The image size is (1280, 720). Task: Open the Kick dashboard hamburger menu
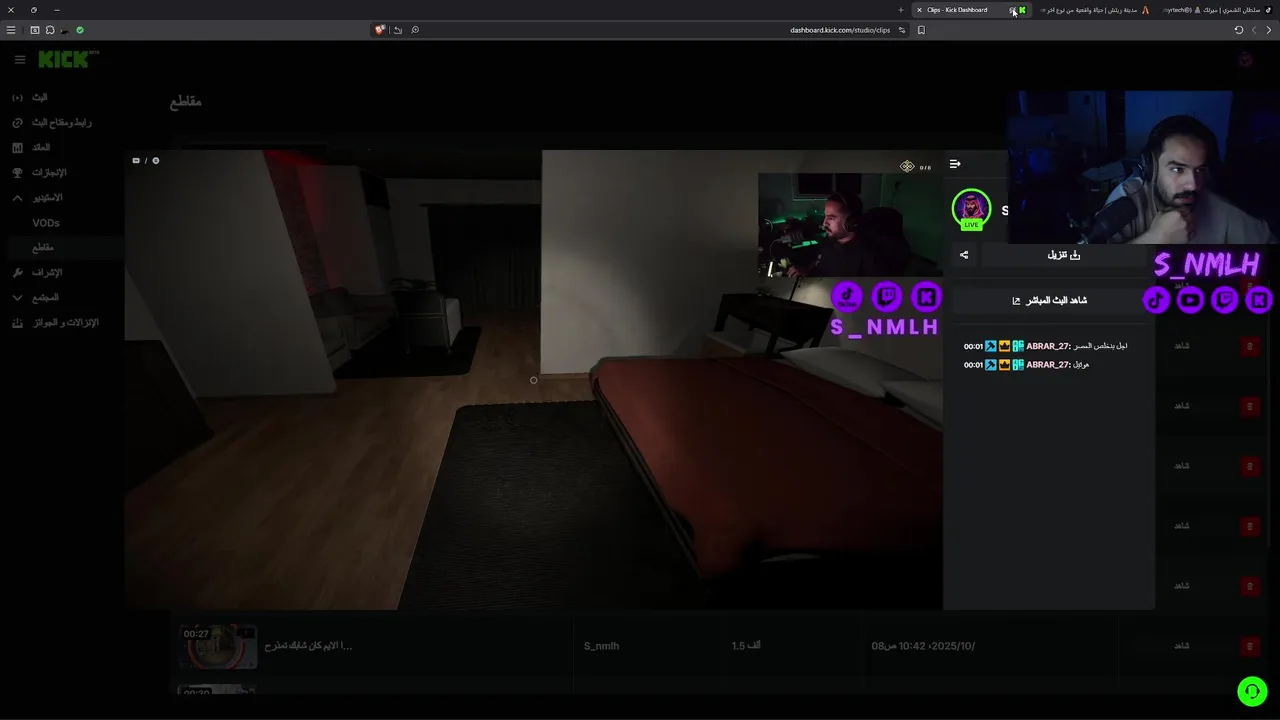coord(19,60)
